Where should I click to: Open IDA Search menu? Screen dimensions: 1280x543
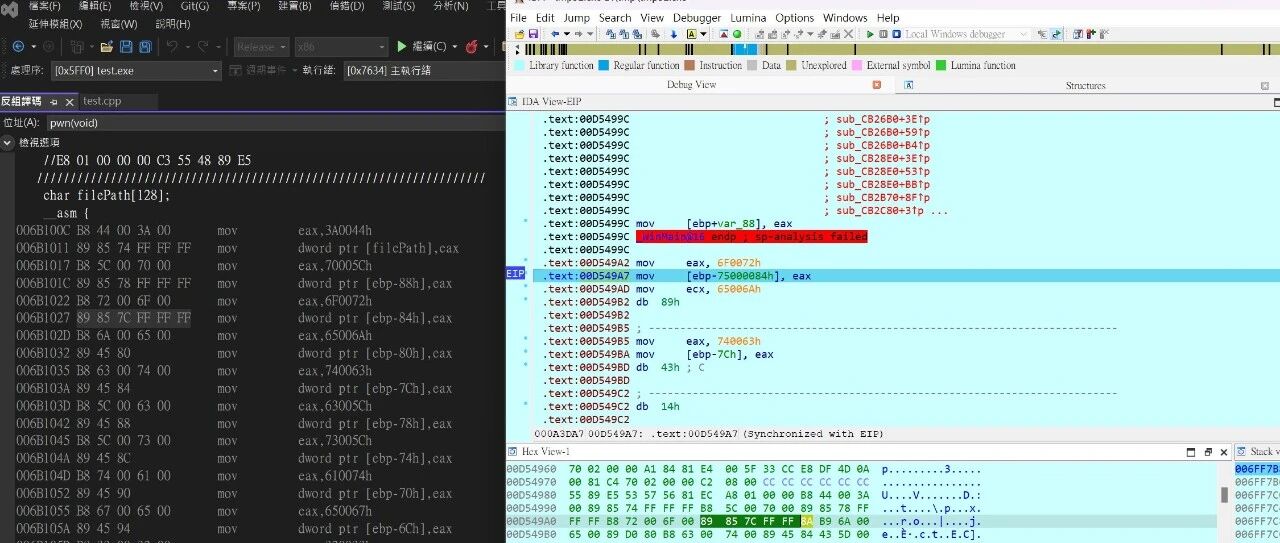pos(615,18)
